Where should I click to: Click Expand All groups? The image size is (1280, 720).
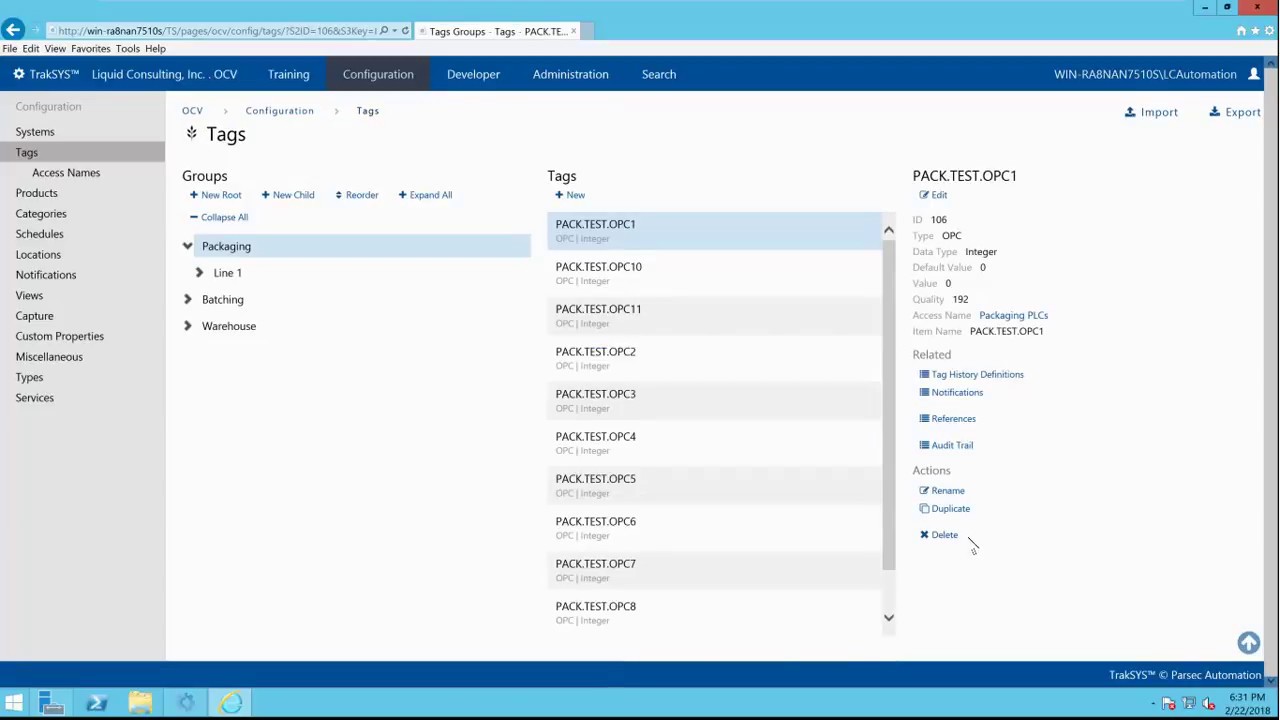(425, 195)
